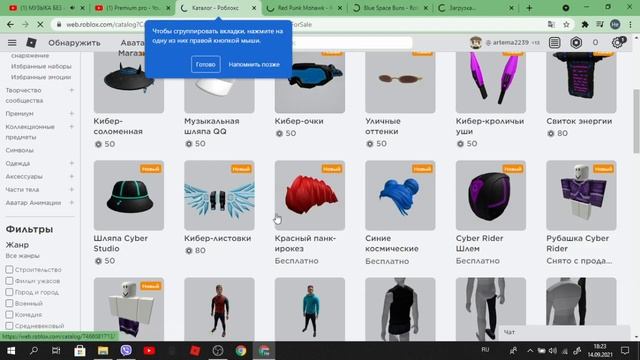The width and height of the screenshot is (640, 360).
Task: Open the notifications list icon
Action: [554, 42]
